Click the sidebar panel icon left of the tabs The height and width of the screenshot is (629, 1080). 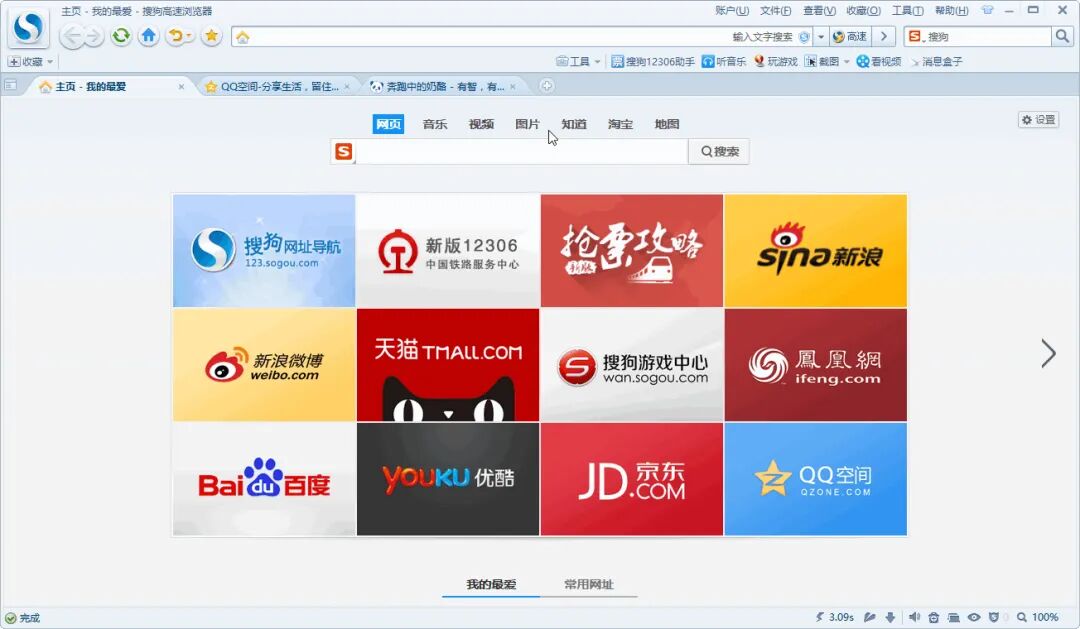click(10, 85)
